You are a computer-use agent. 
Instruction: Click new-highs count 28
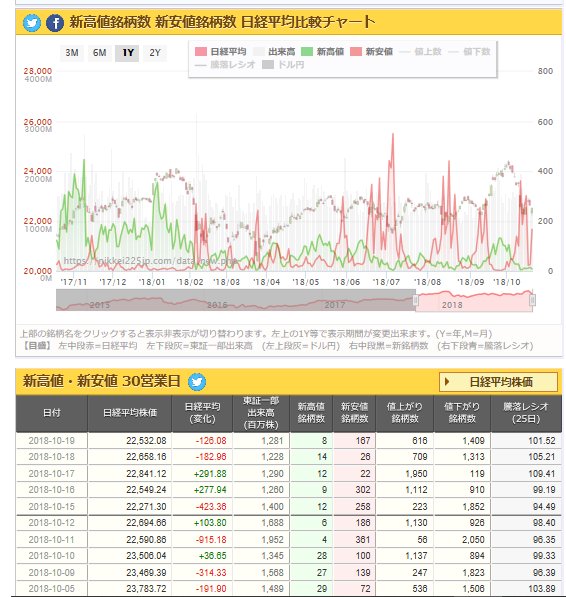[x=322, y=556]
